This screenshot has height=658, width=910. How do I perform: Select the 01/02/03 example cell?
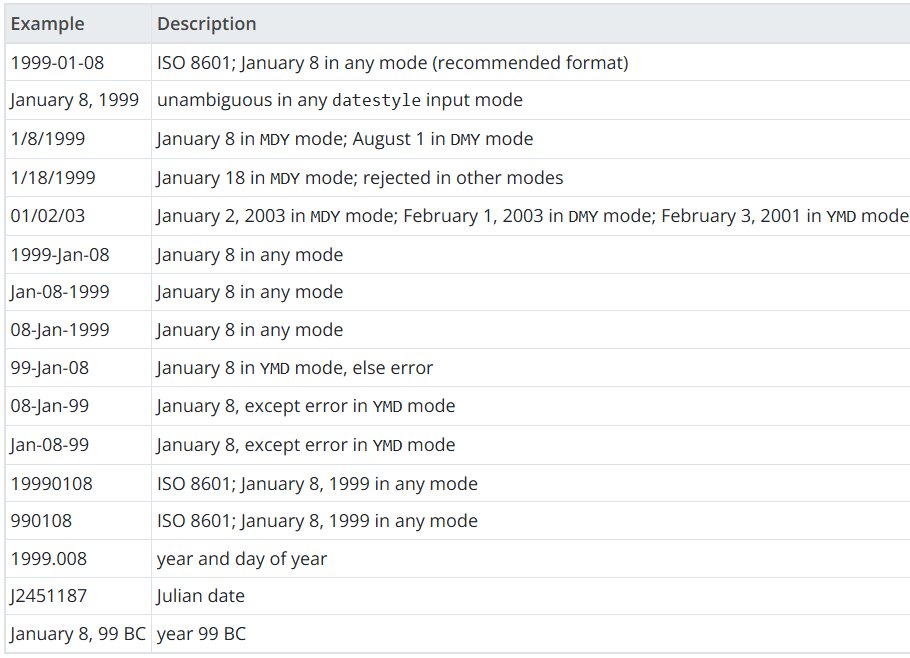point(48,216)
